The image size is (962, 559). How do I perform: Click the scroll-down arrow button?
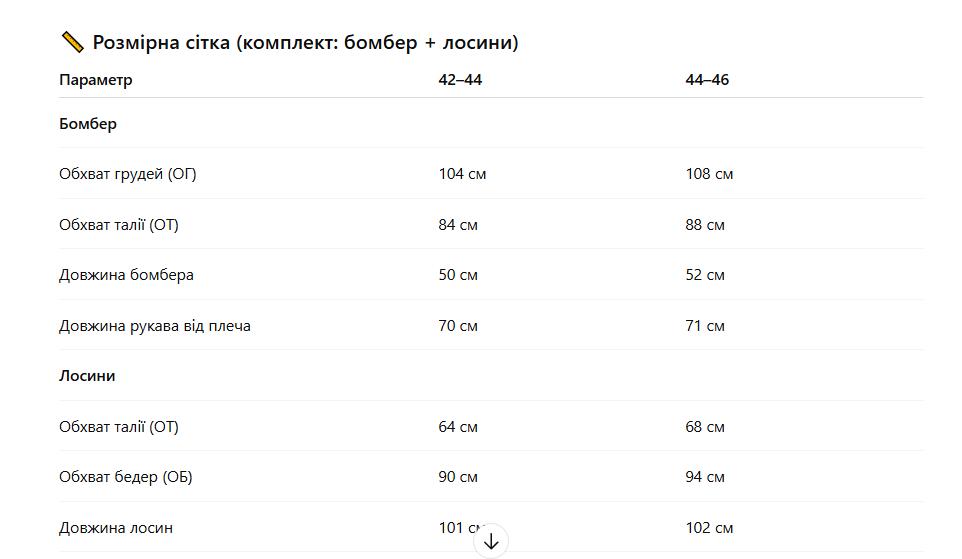(491, 541)
